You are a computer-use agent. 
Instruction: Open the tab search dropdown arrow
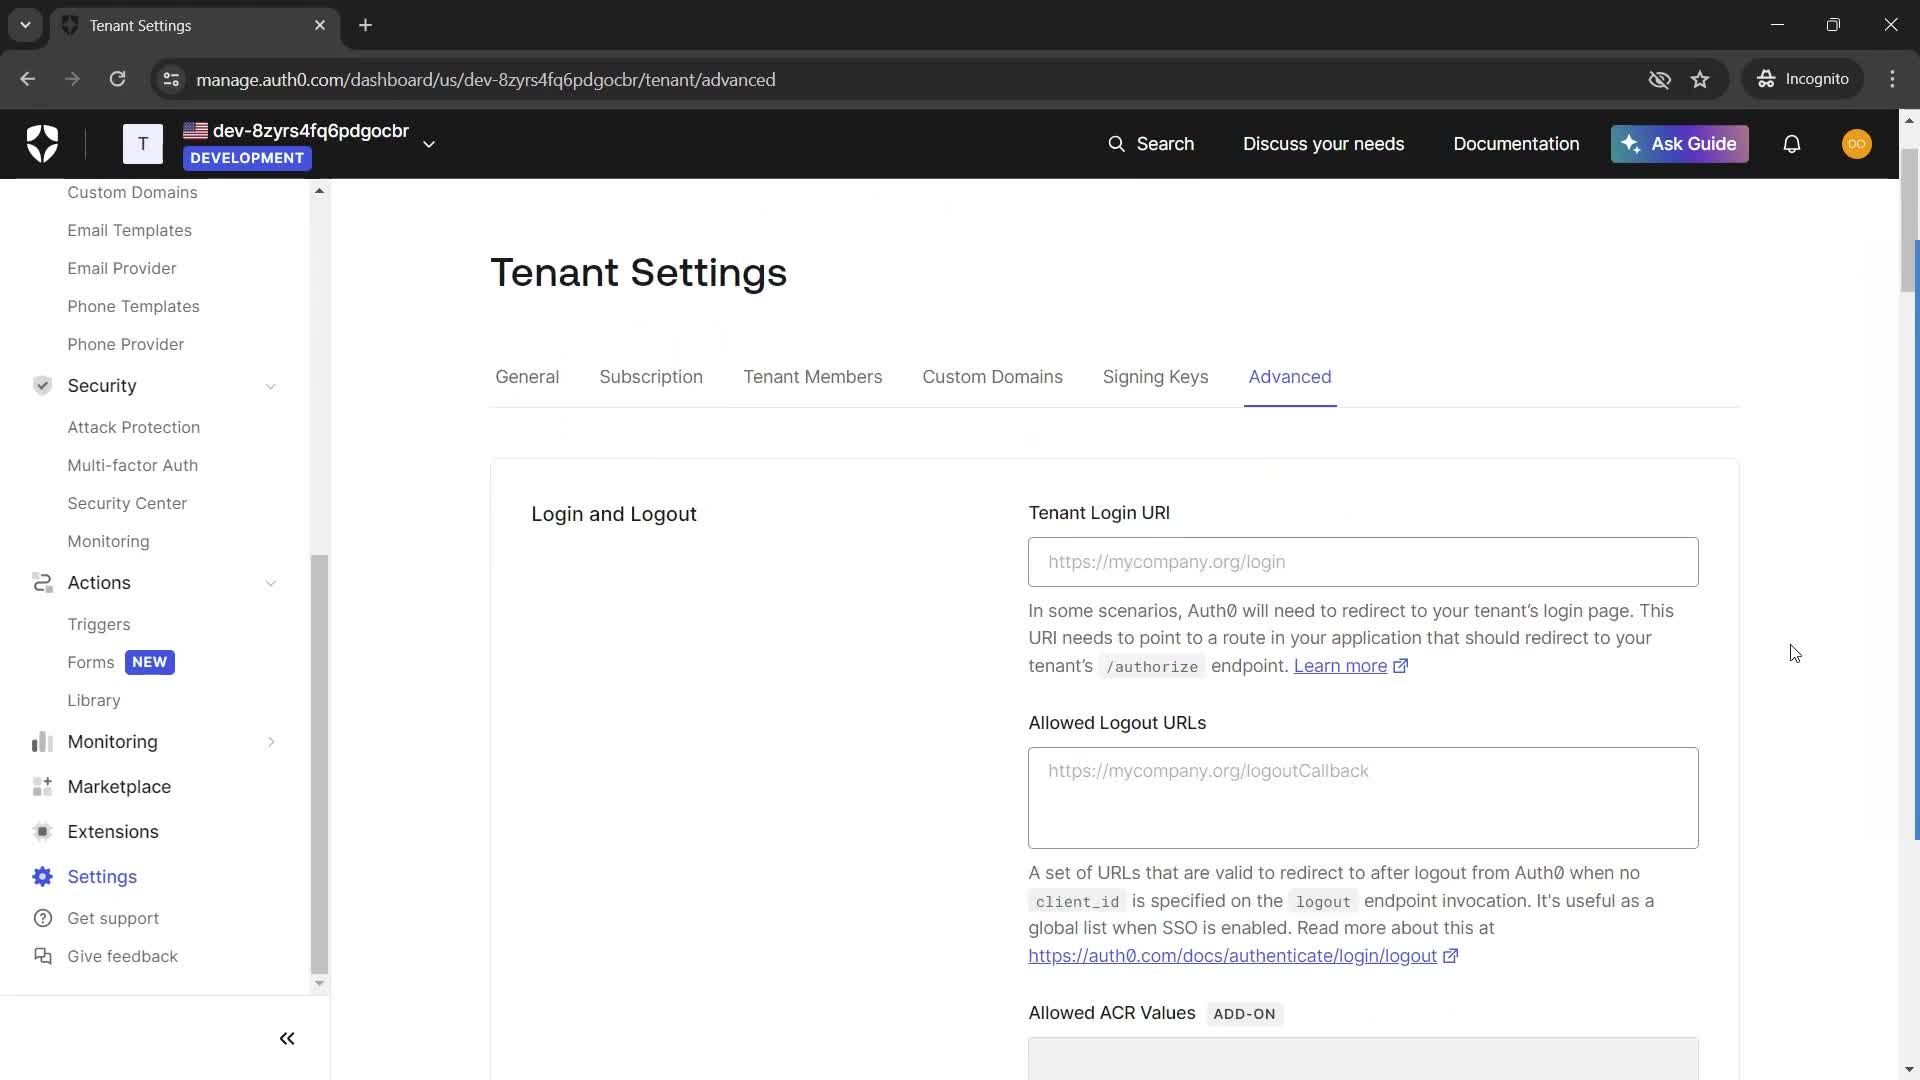coord(25,25)
